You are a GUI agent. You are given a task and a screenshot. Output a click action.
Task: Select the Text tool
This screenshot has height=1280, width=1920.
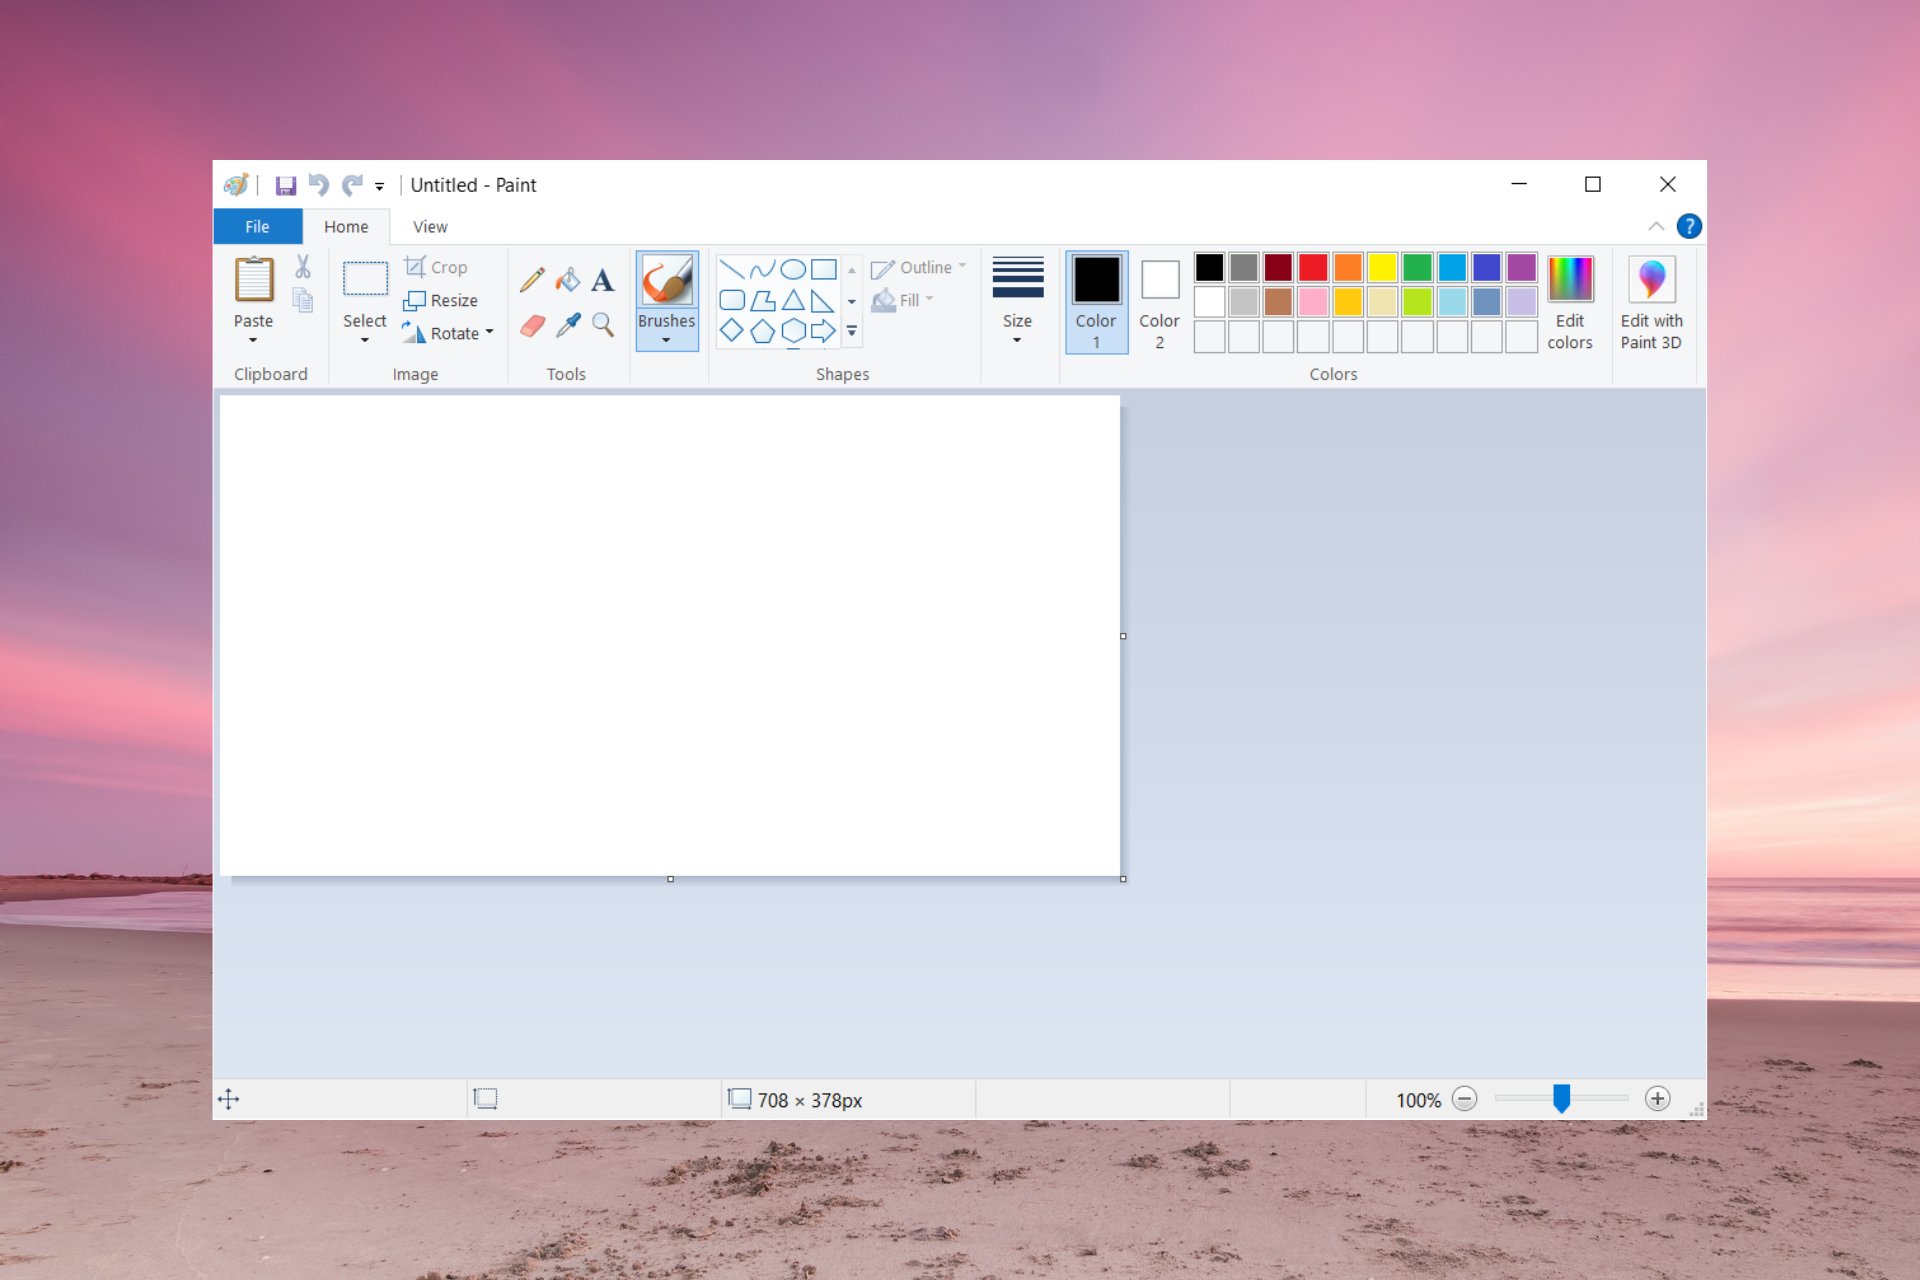coord(603,281)
